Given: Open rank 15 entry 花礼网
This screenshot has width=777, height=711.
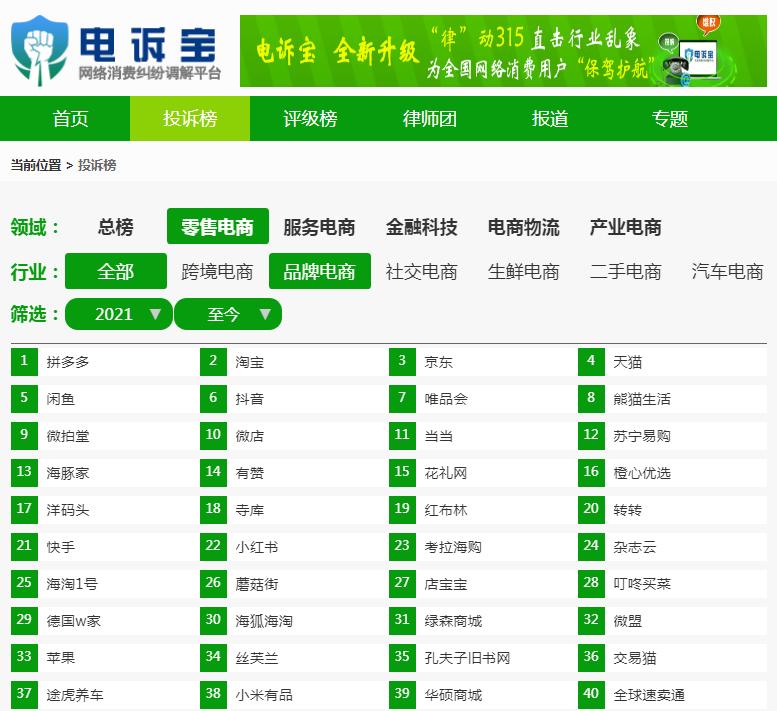Looking at the screenshot, I should [x=445, y=473].
